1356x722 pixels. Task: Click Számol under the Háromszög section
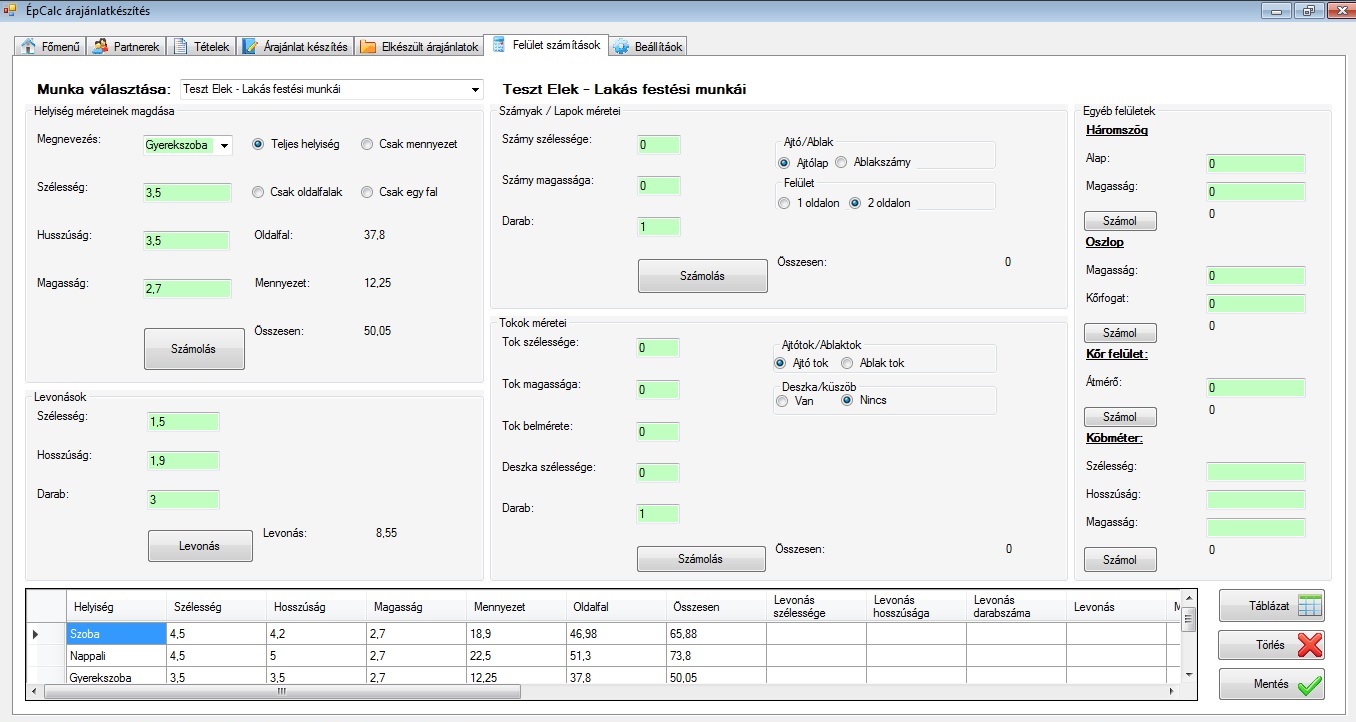pyautogui.click(x=1120, y=221)
